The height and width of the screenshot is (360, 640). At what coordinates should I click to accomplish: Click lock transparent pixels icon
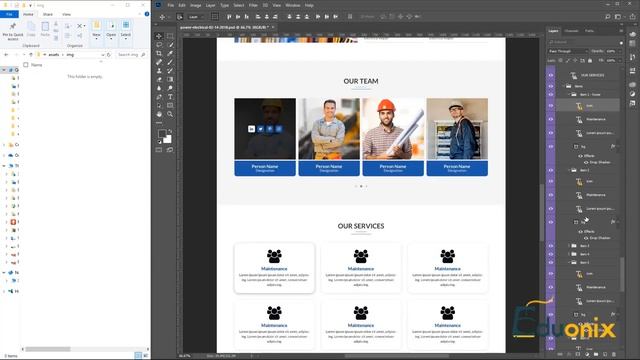(x=560, y=60)
